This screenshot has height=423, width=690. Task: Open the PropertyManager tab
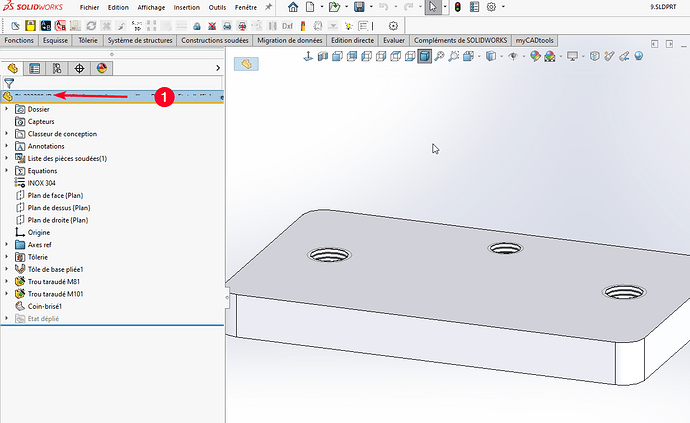tap(34, 68)
